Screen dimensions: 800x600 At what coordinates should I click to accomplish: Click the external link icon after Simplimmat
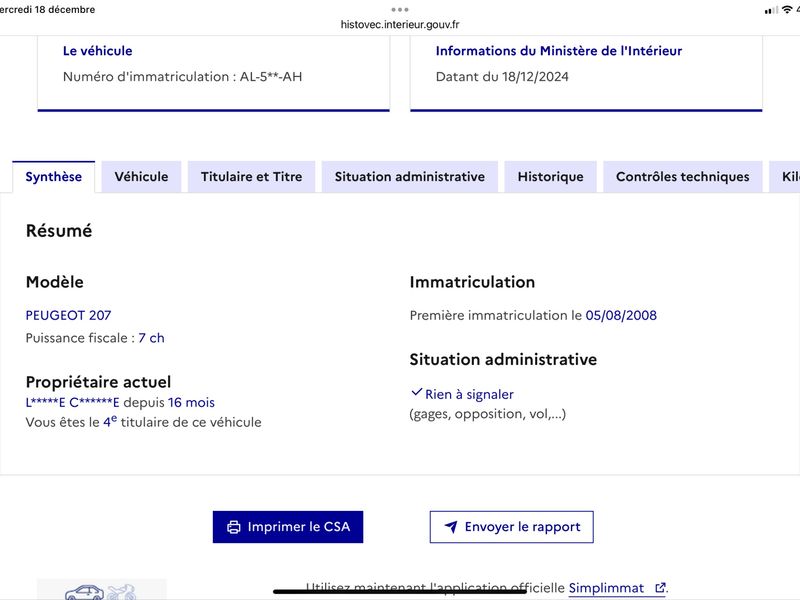point(660,588)
